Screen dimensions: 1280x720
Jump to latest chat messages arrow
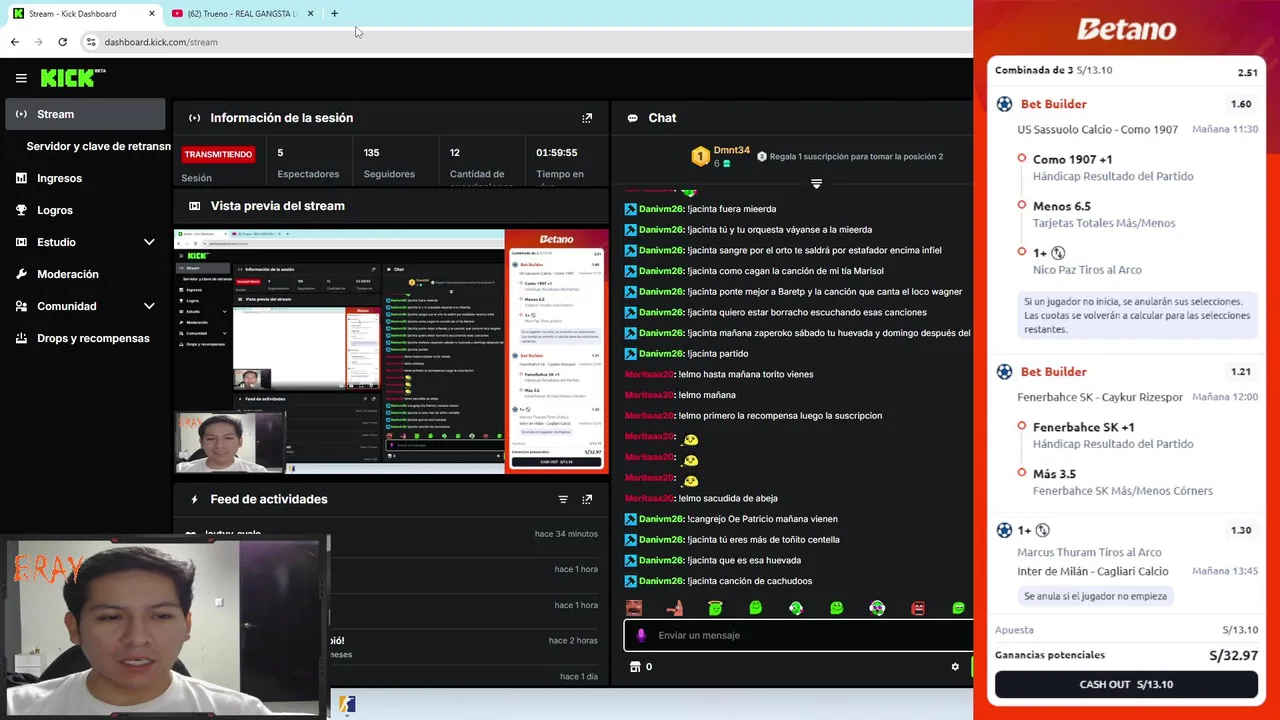[x=816, y=184]
